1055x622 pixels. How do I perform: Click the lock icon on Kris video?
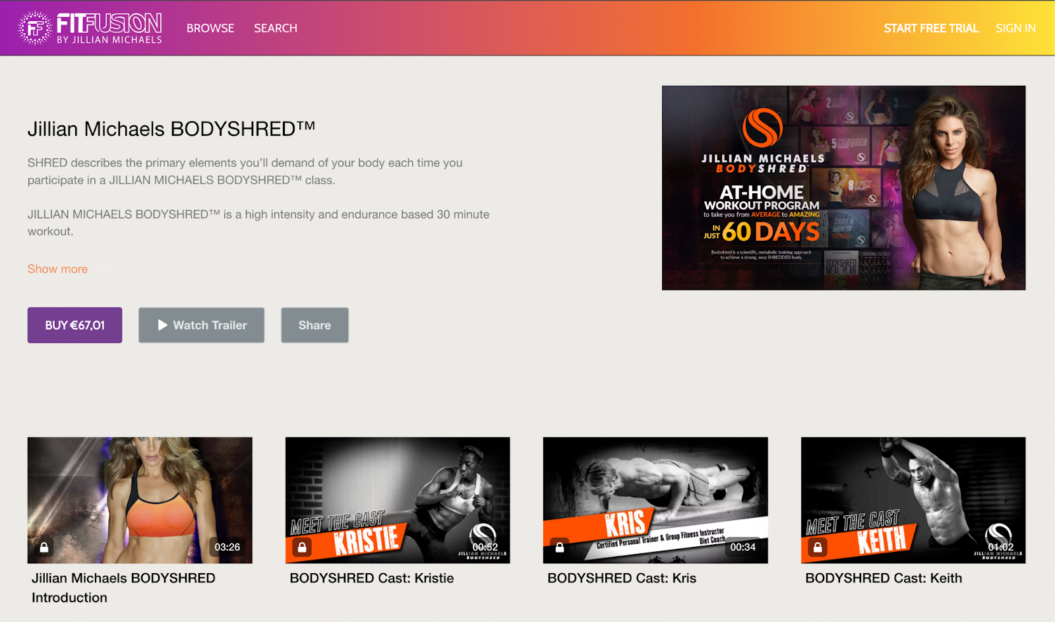pyautogui.click(x=560, y=547)
